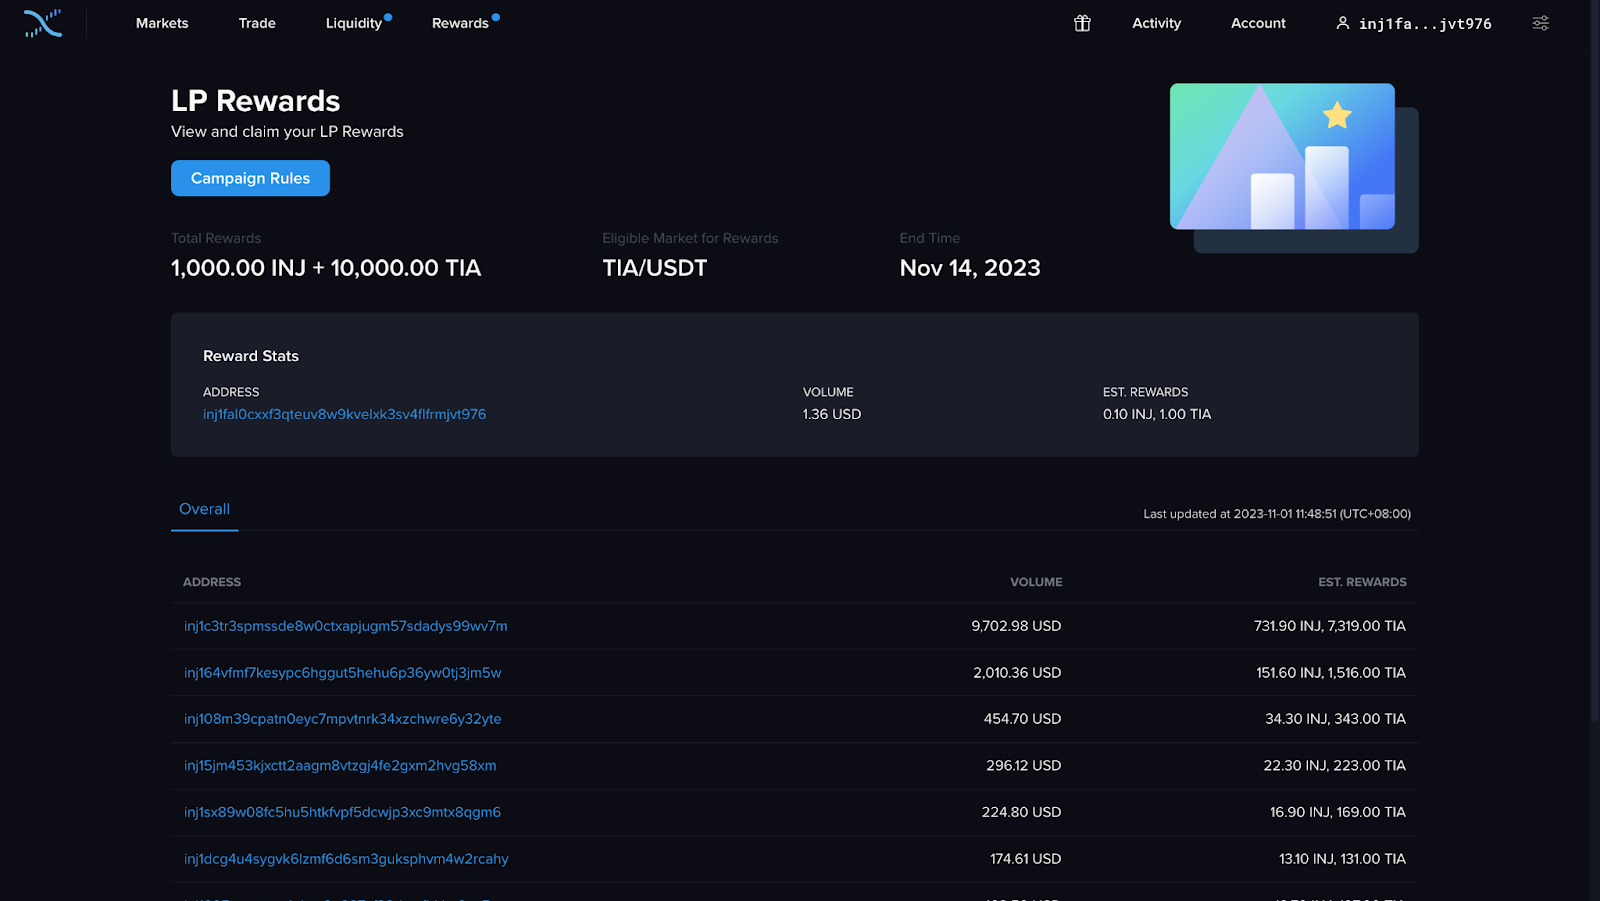Open address inj15jm453kjxctt2aagm8vtzgj4fe2gxm2hvg58xm

340,766
